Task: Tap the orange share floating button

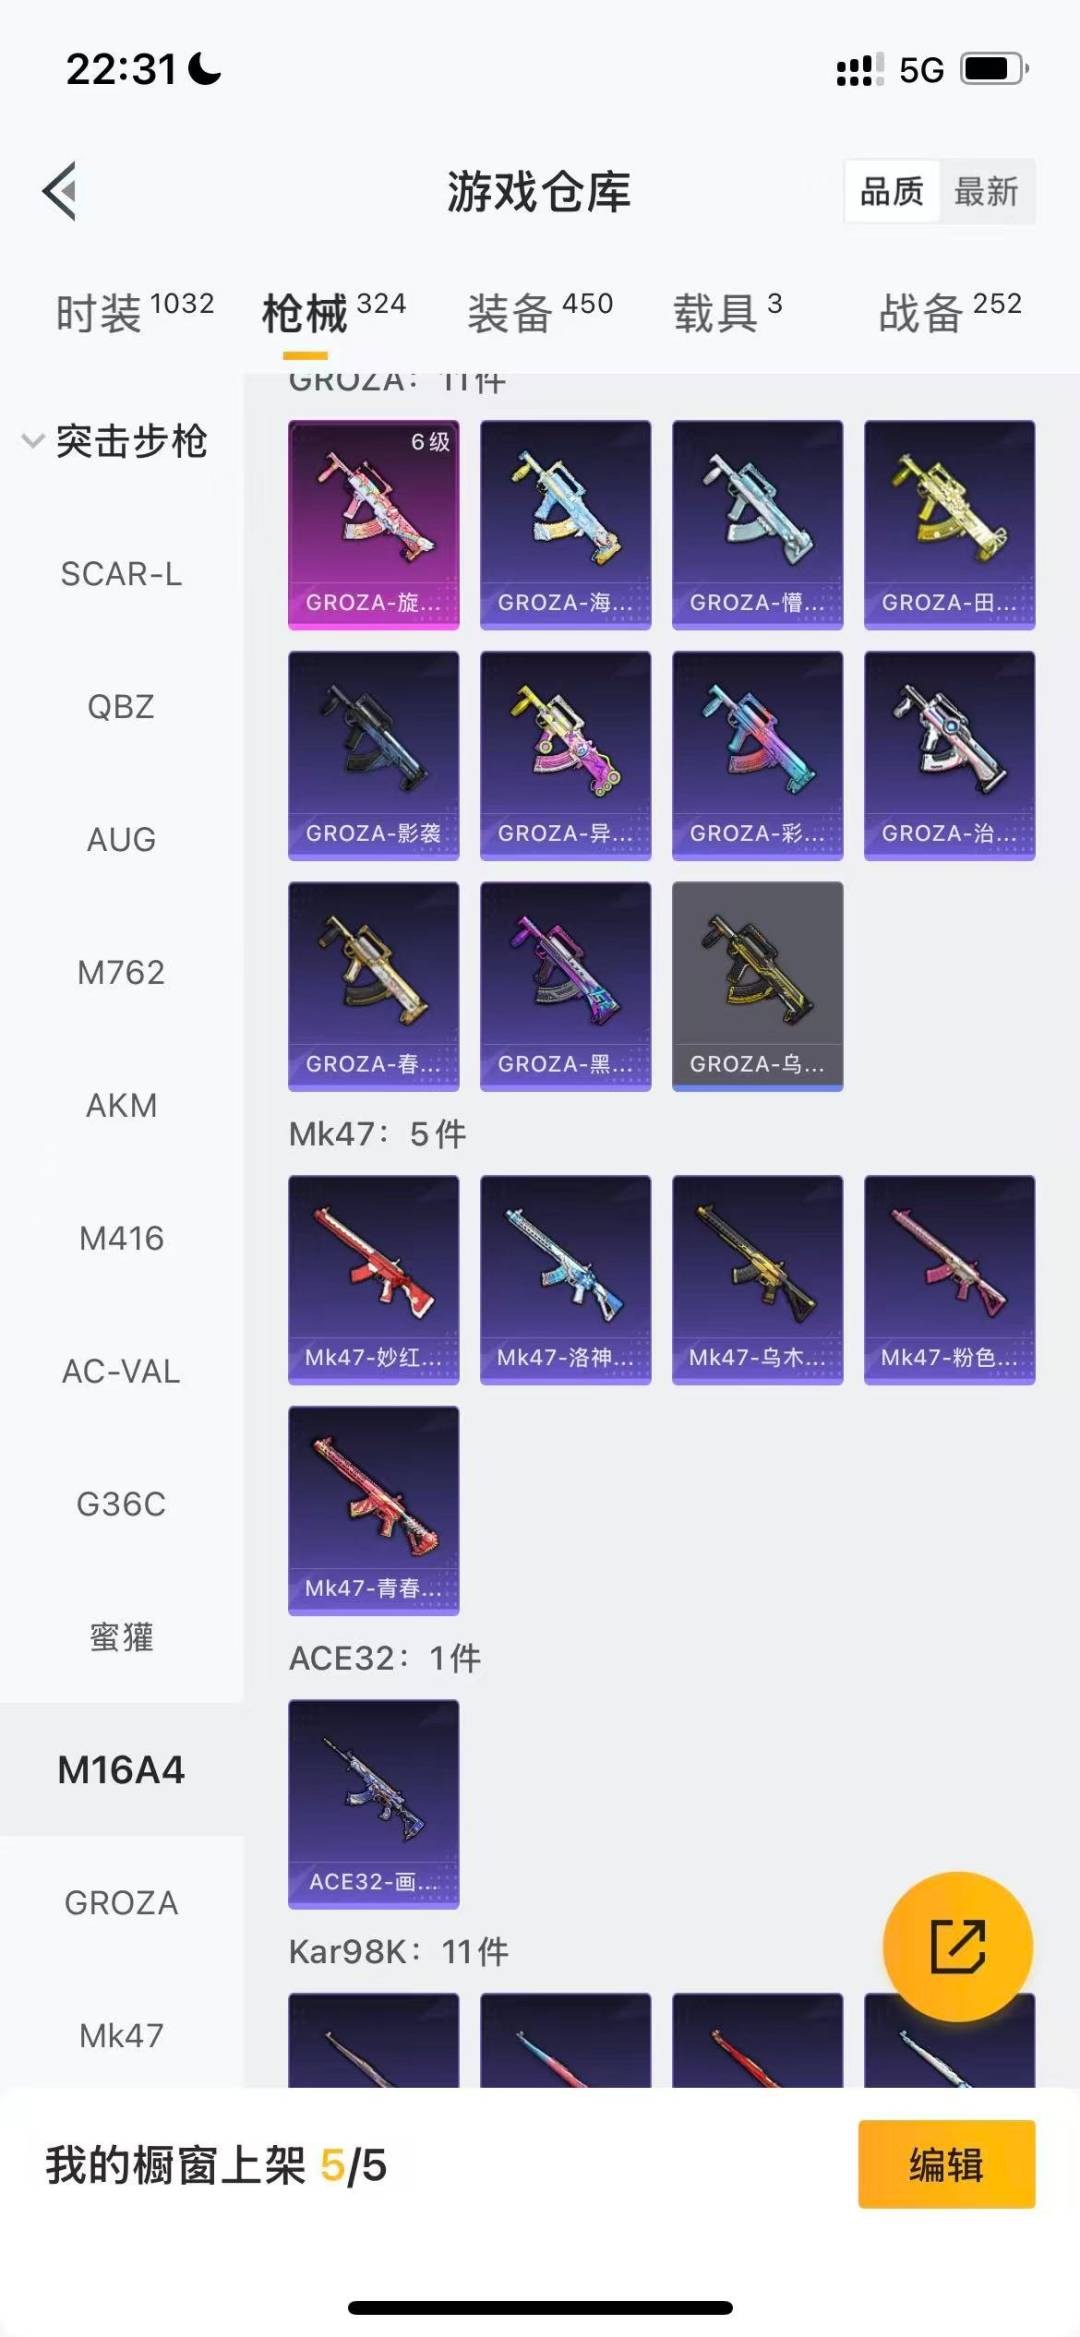Action: (957, 1946)
